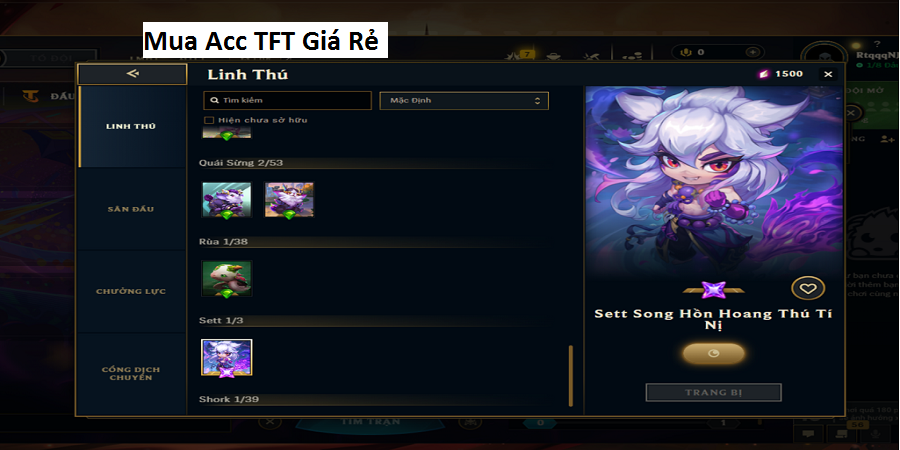Click the magnifier icon in search box
The height and width of the screenshot is (450, 900).
(x=215, y=100)
